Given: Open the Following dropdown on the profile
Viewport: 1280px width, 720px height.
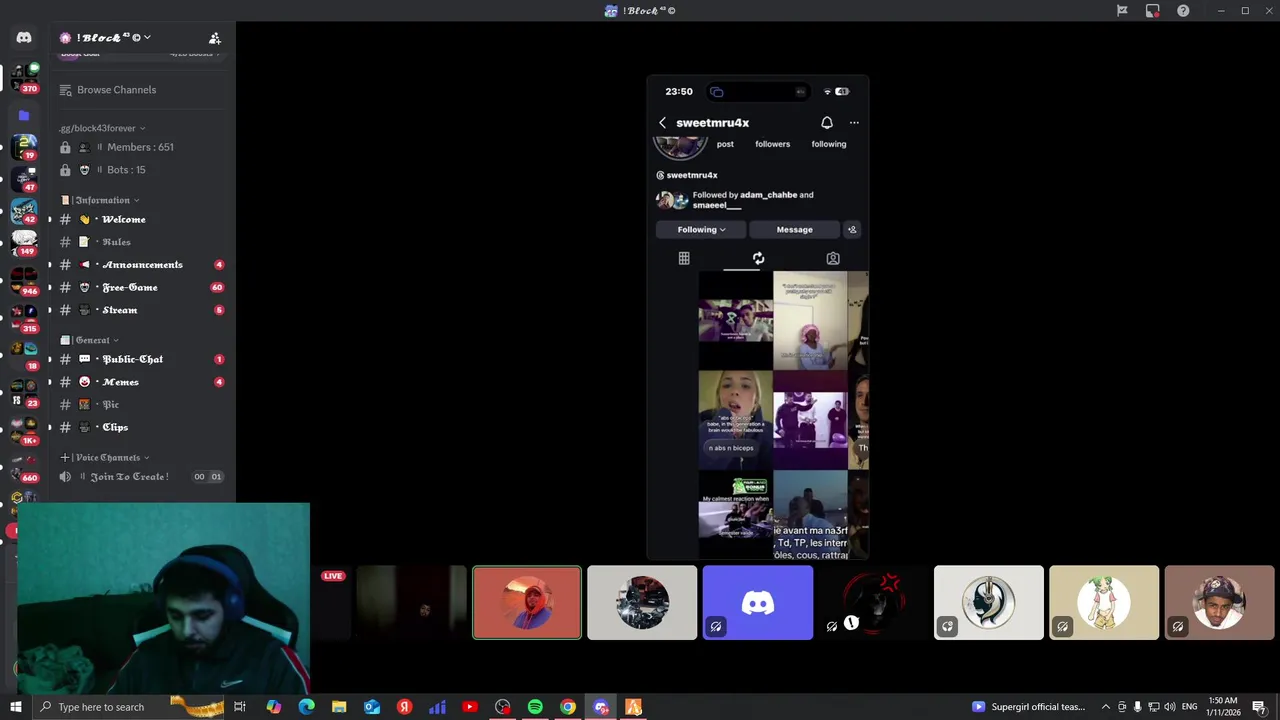Looking at the screenshot, I should [701, 230].
